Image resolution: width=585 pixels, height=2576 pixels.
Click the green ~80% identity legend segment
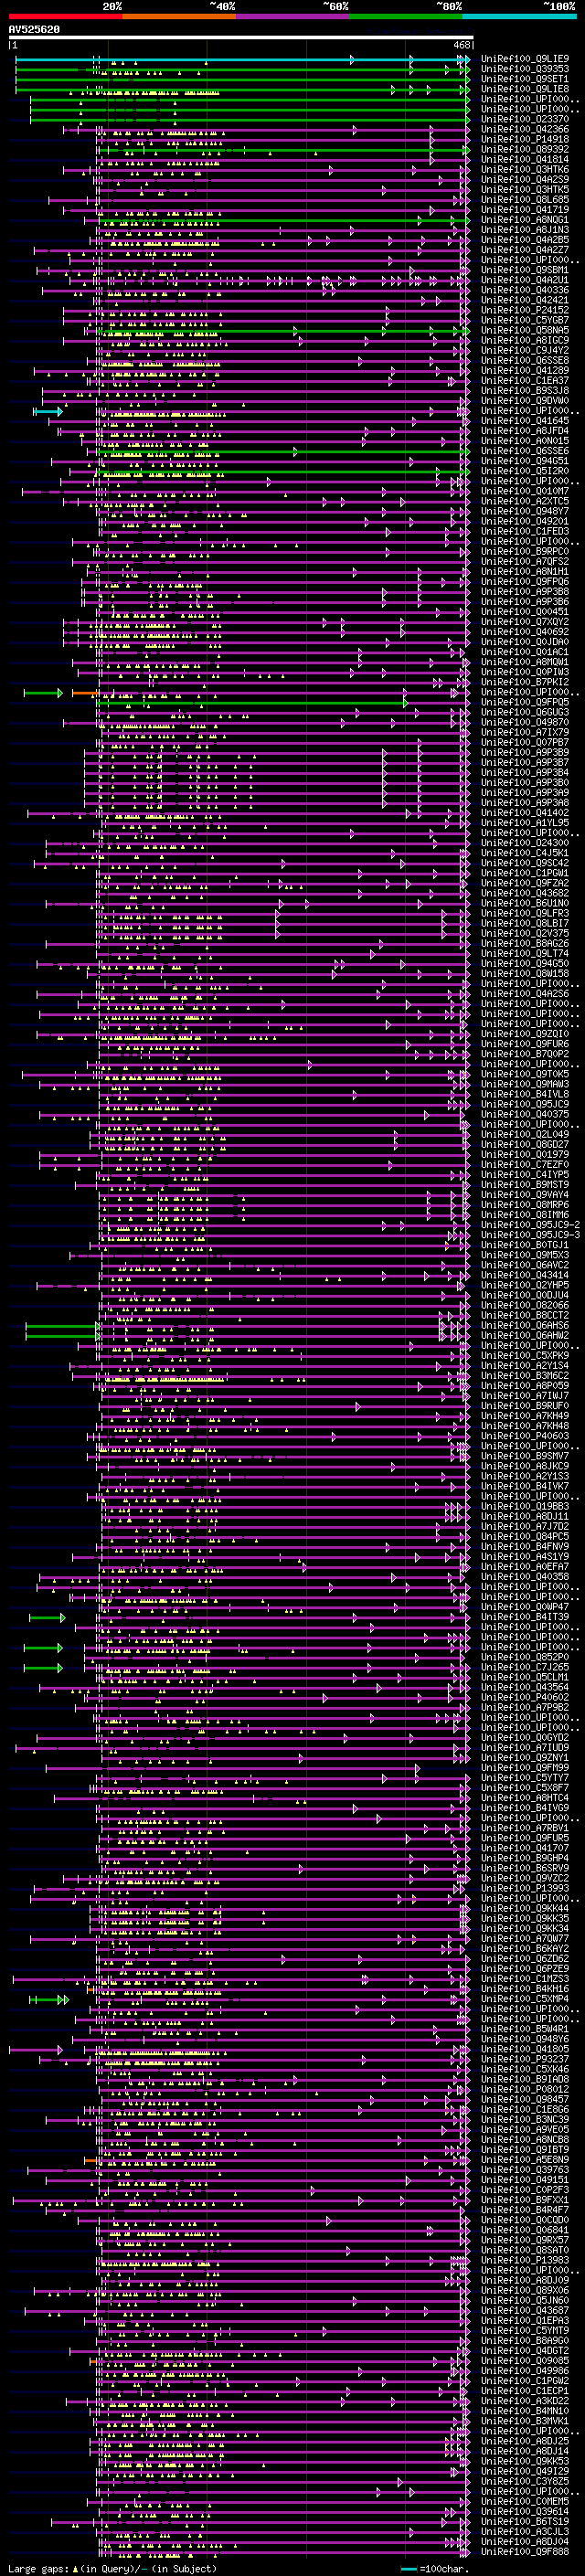(x=406, y=16)
